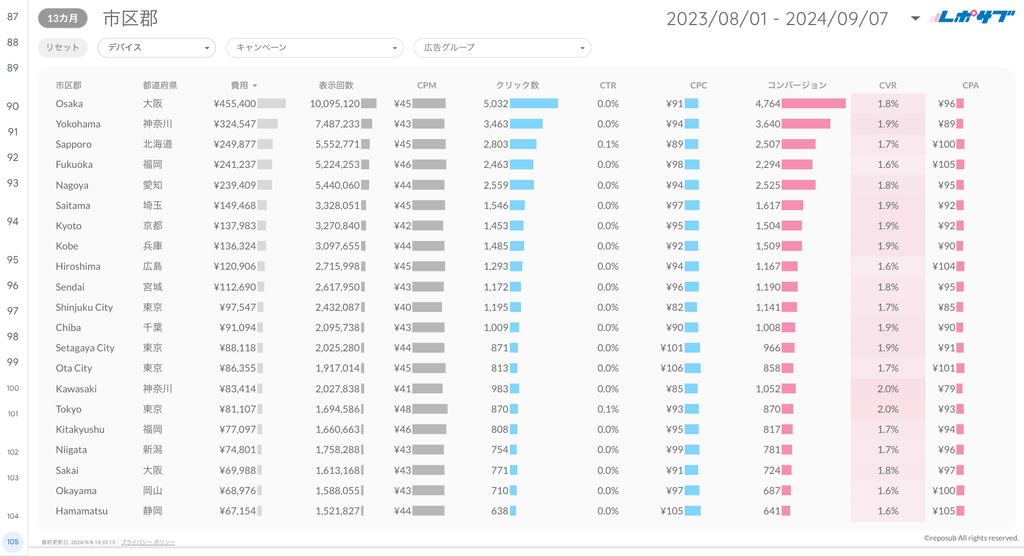Select the Osaka row city cell
Viewport: 1024px width, 556px height.
pyautogui.click(x=69, y=104)
